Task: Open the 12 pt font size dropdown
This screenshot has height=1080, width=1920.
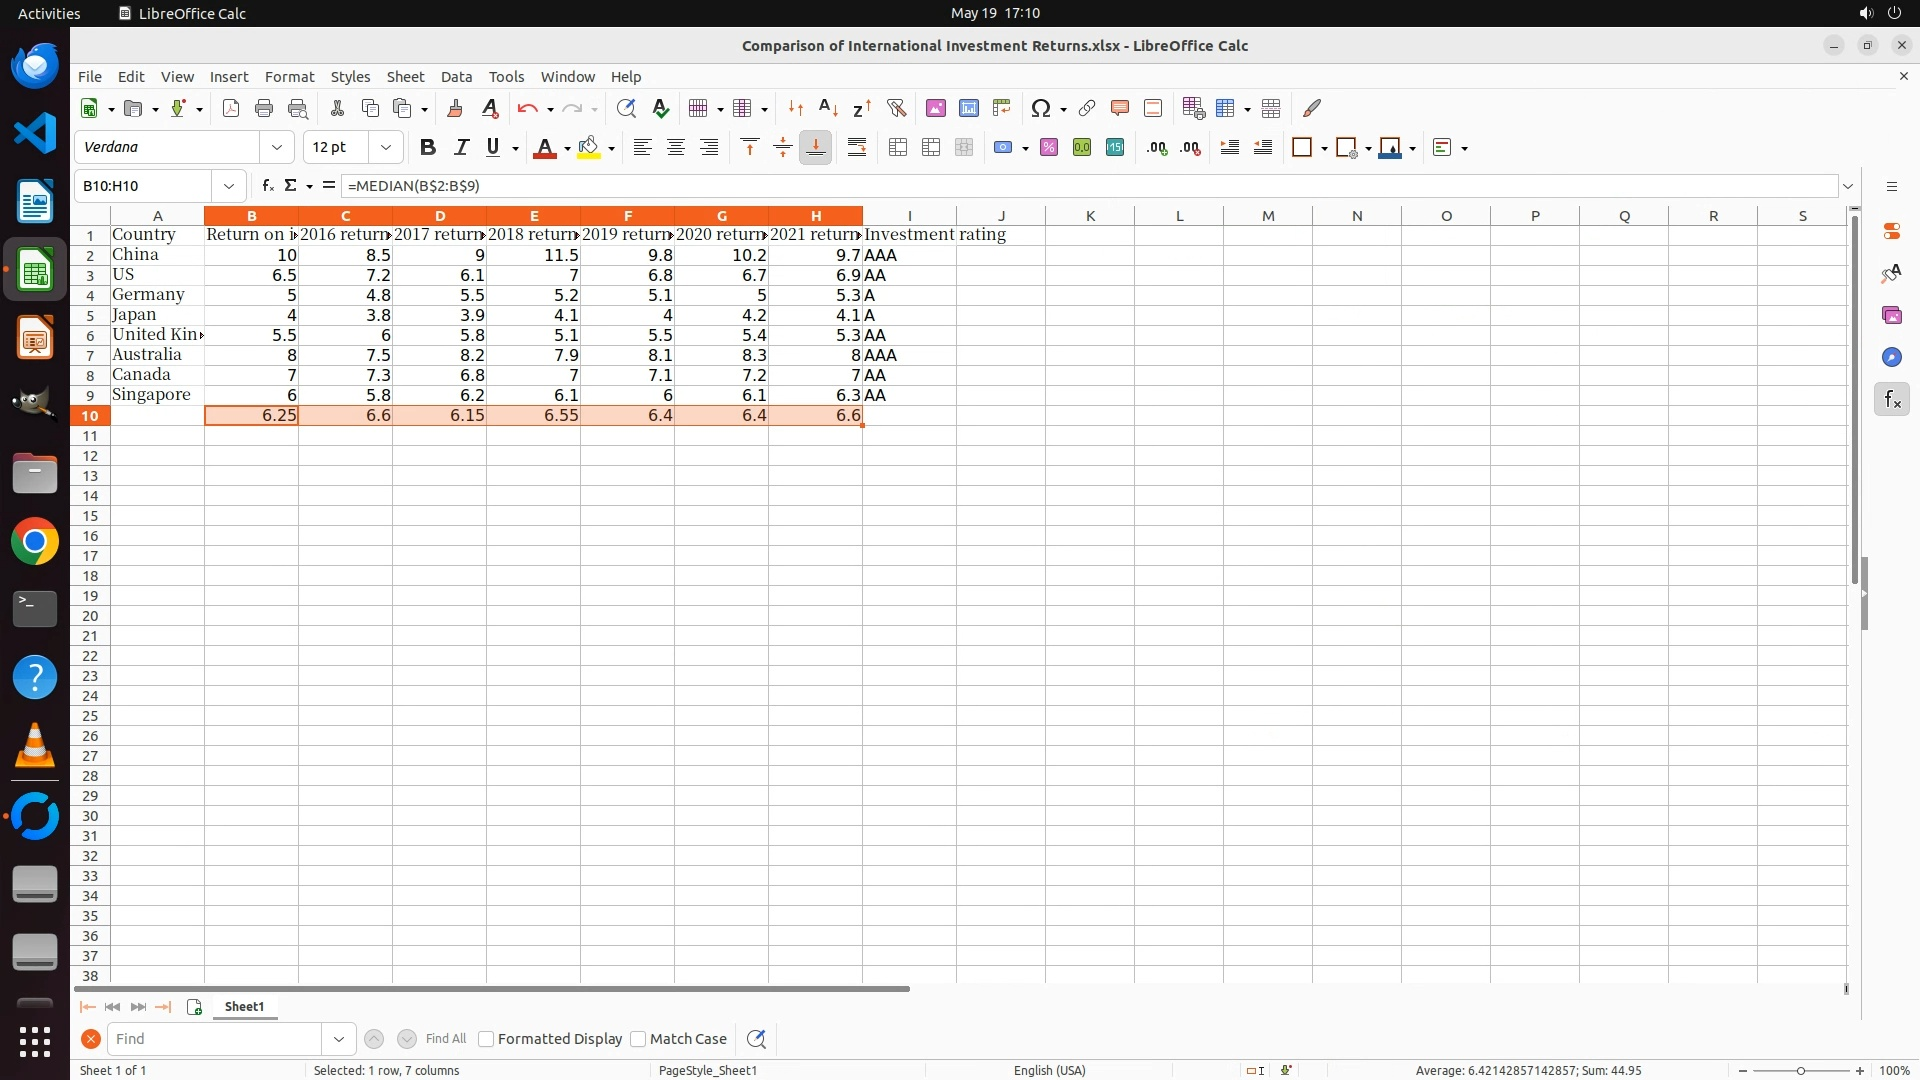Action: tap(385, 148)
